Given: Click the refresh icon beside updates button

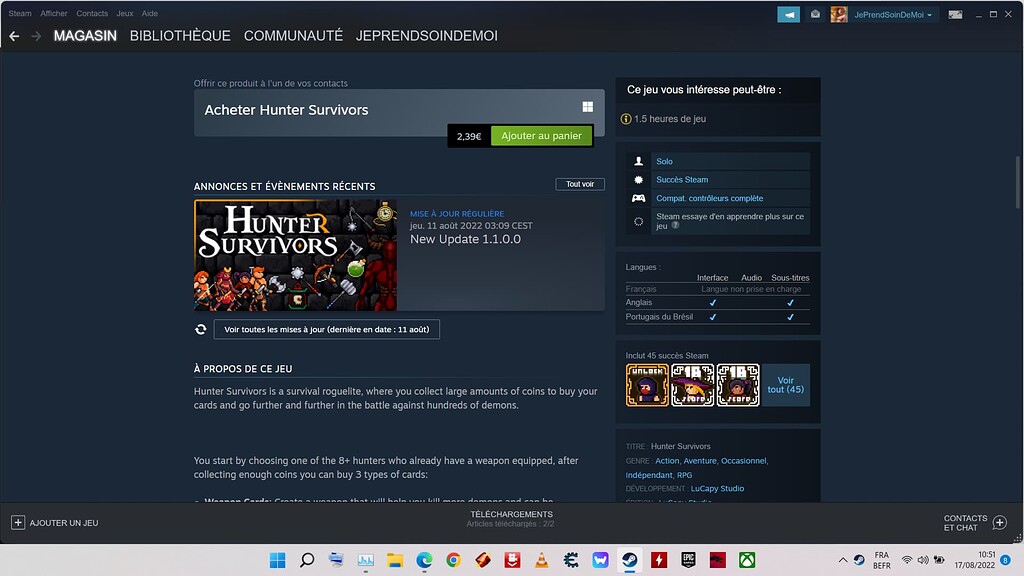Looking at the screenshot, I should click(201, 329).
